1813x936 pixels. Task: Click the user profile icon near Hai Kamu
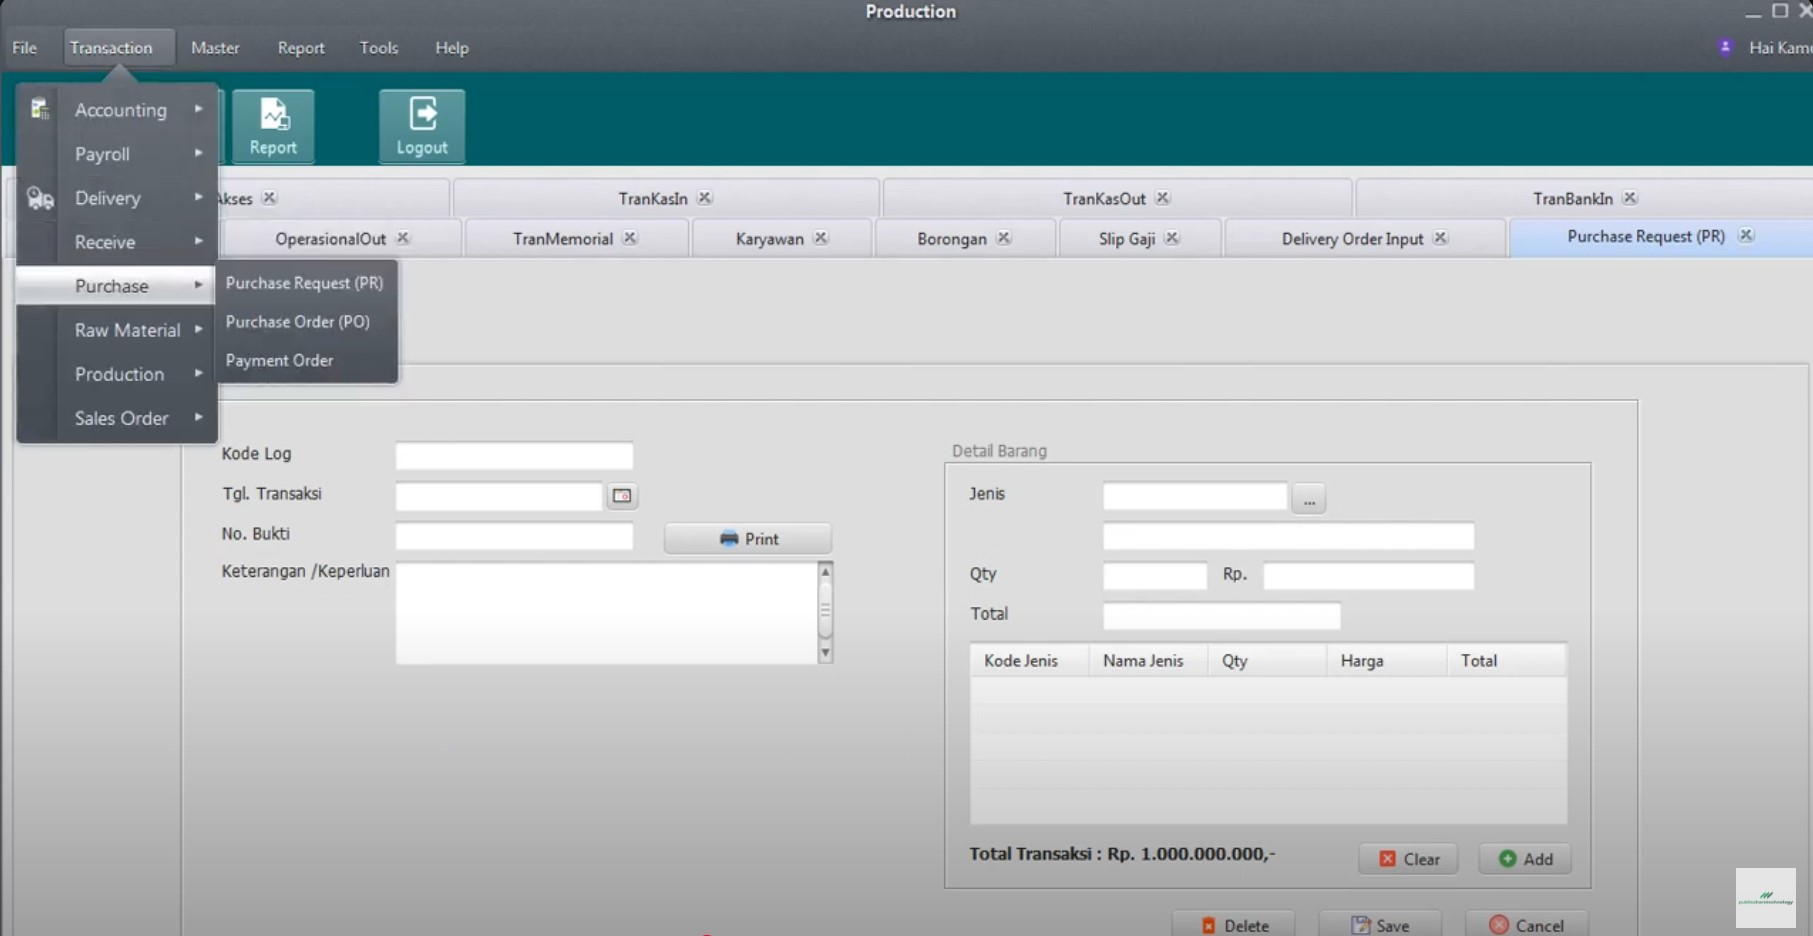(1725, 47)
